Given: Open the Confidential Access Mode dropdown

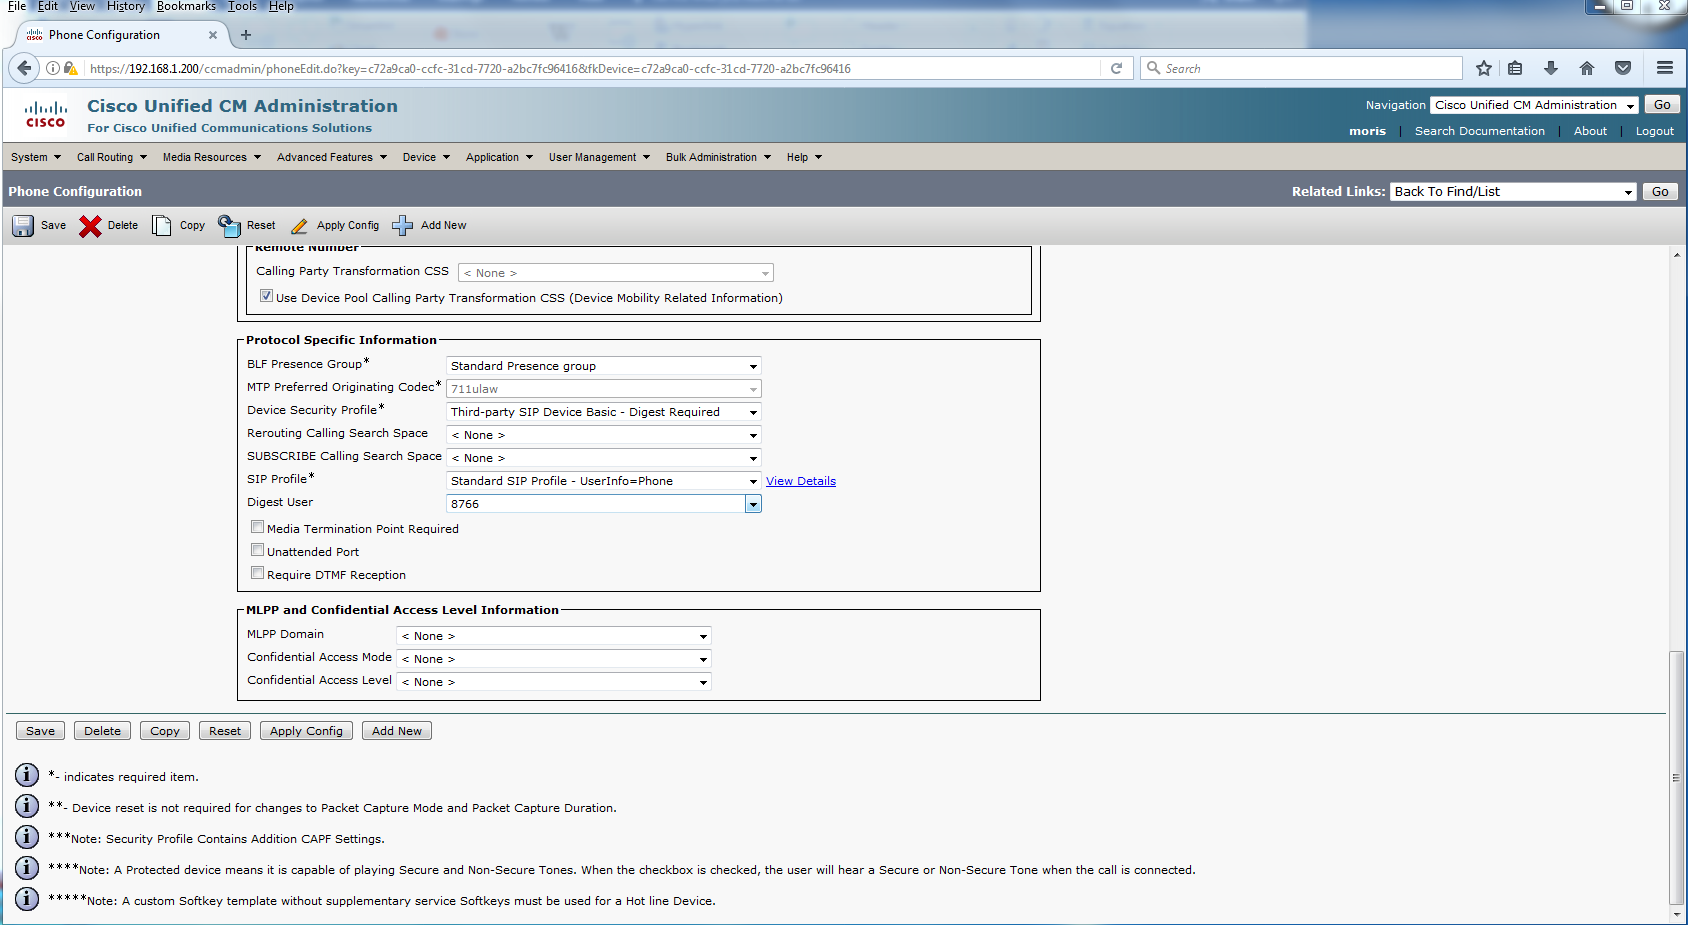Looking at the screenshot, I should (554, 659).
